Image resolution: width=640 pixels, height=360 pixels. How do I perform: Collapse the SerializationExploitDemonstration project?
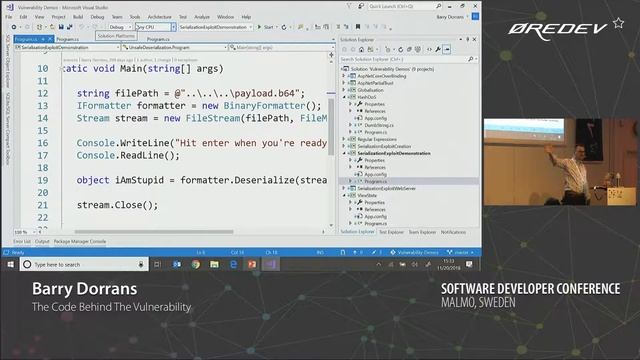[344, 153]
